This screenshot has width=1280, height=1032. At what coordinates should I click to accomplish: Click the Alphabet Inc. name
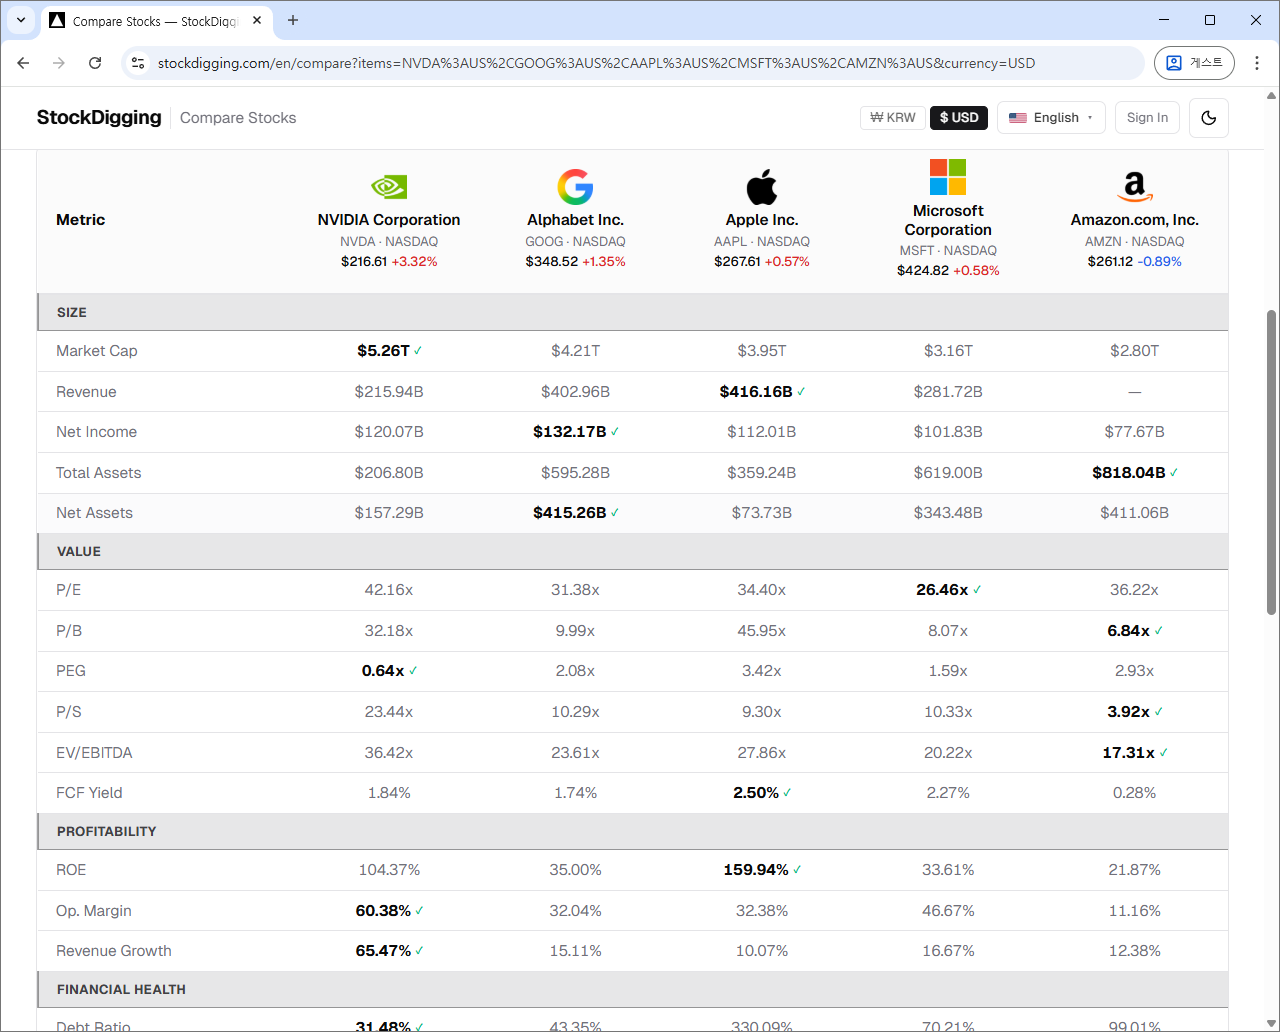pyautogui.click(x=575, y=220)
